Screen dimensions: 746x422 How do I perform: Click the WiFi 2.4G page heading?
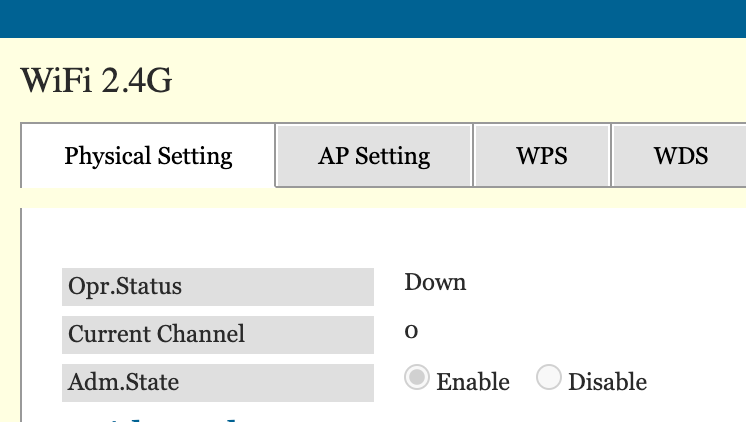point(96,81)
